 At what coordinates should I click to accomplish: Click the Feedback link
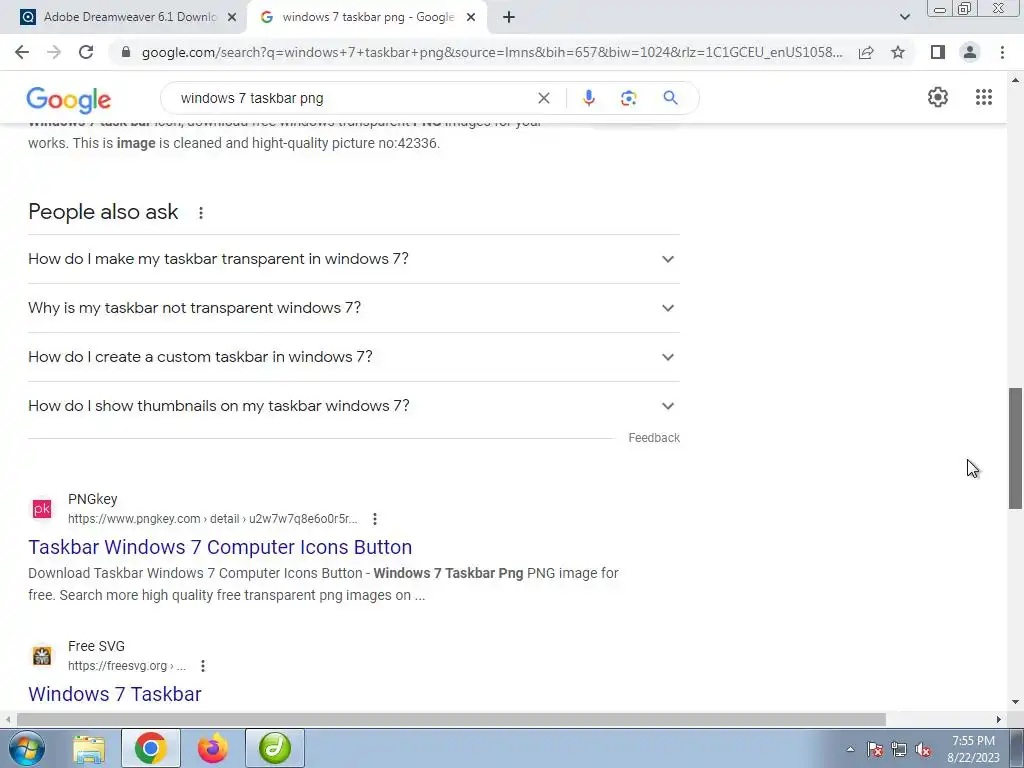pos(654,438)
